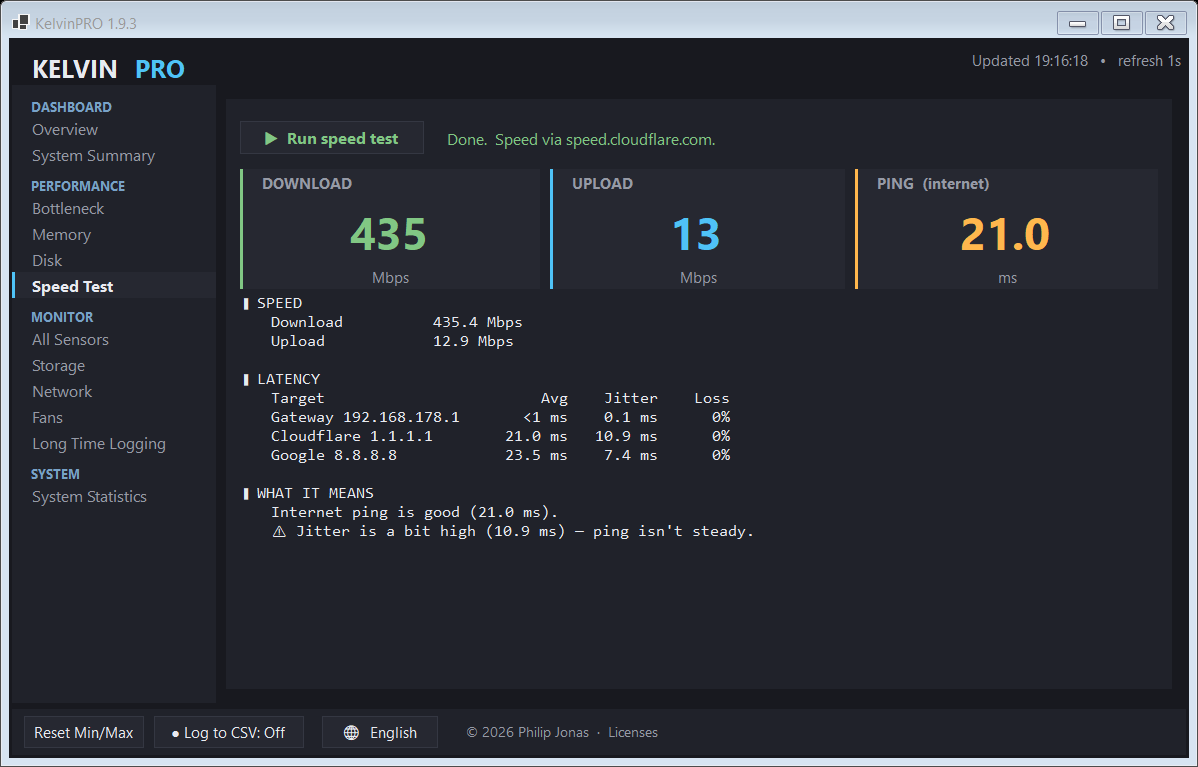
Task: Click the DOWNLOAD 435 Mbps card
Action: click(x=390, y=229)
